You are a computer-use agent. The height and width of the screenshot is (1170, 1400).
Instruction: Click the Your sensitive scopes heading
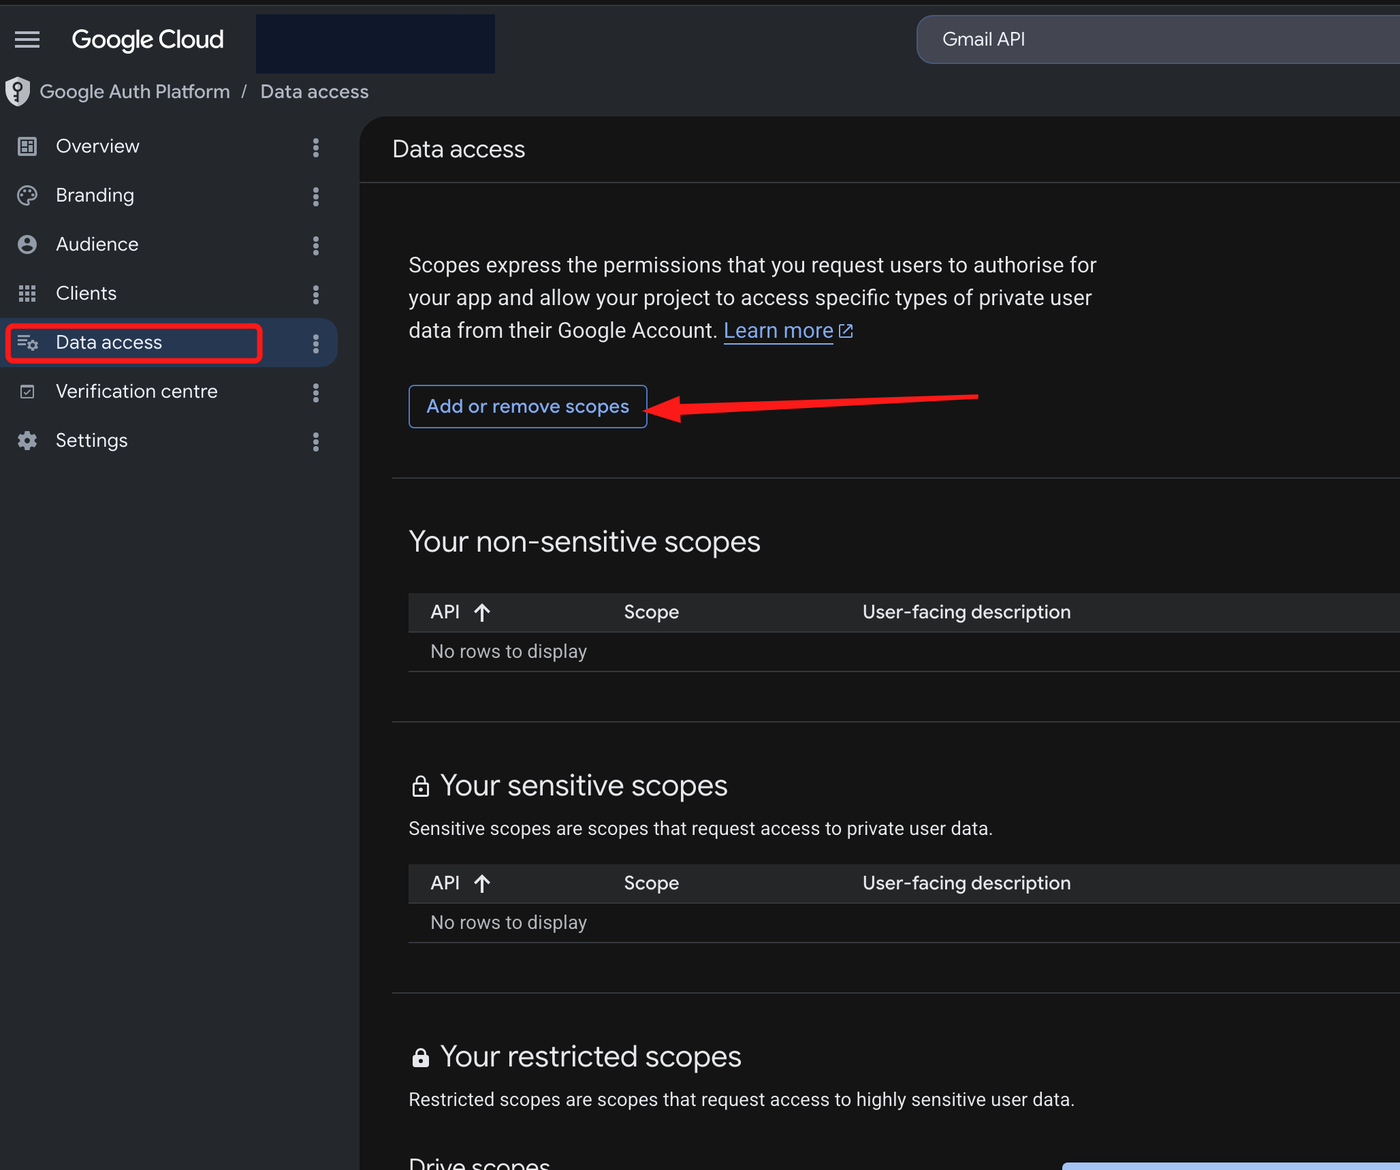tap(584, 786)
